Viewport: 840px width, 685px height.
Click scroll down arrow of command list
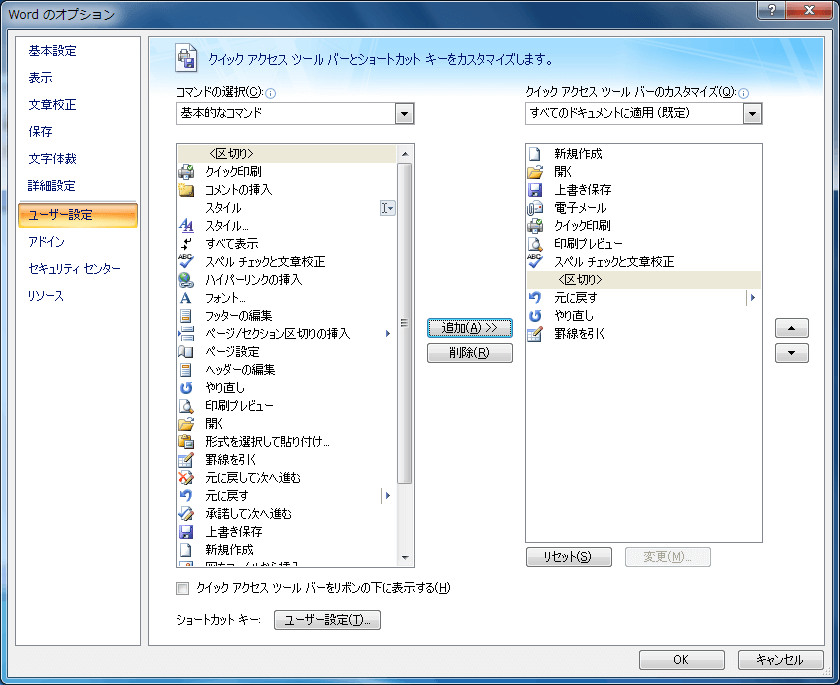click(x=405, y=558)
